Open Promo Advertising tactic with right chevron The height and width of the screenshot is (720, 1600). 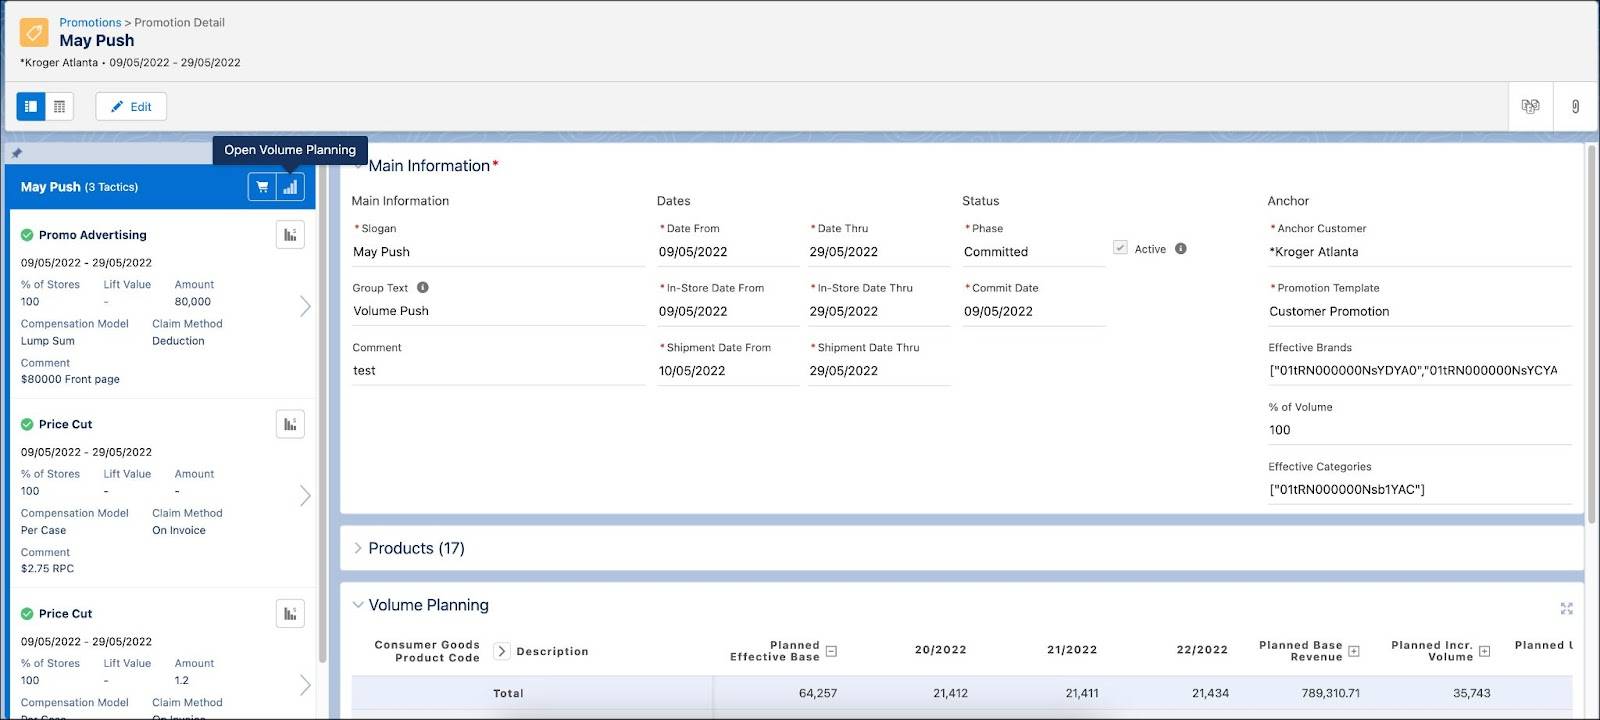point(305,306)
